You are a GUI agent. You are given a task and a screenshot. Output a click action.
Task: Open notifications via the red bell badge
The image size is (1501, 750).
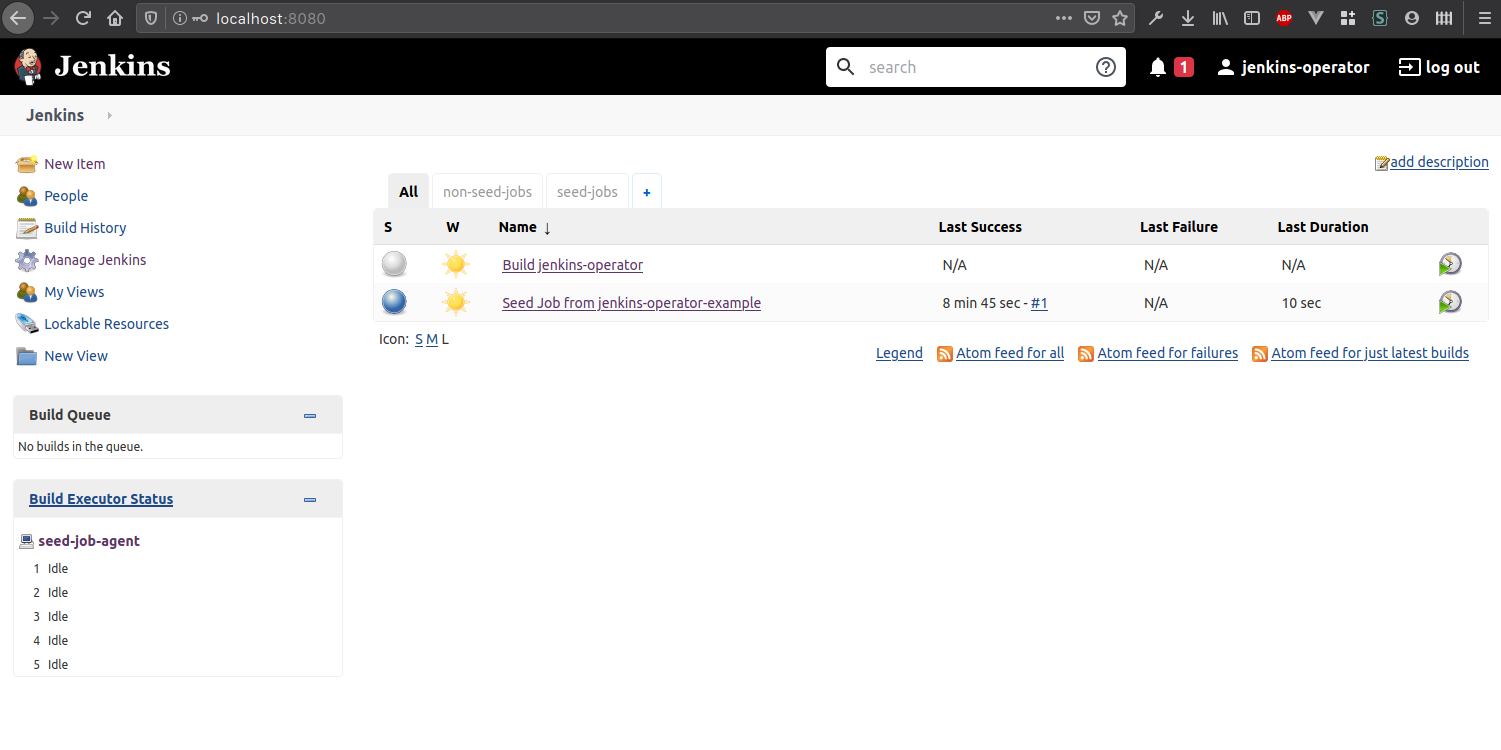[1170, 66]
